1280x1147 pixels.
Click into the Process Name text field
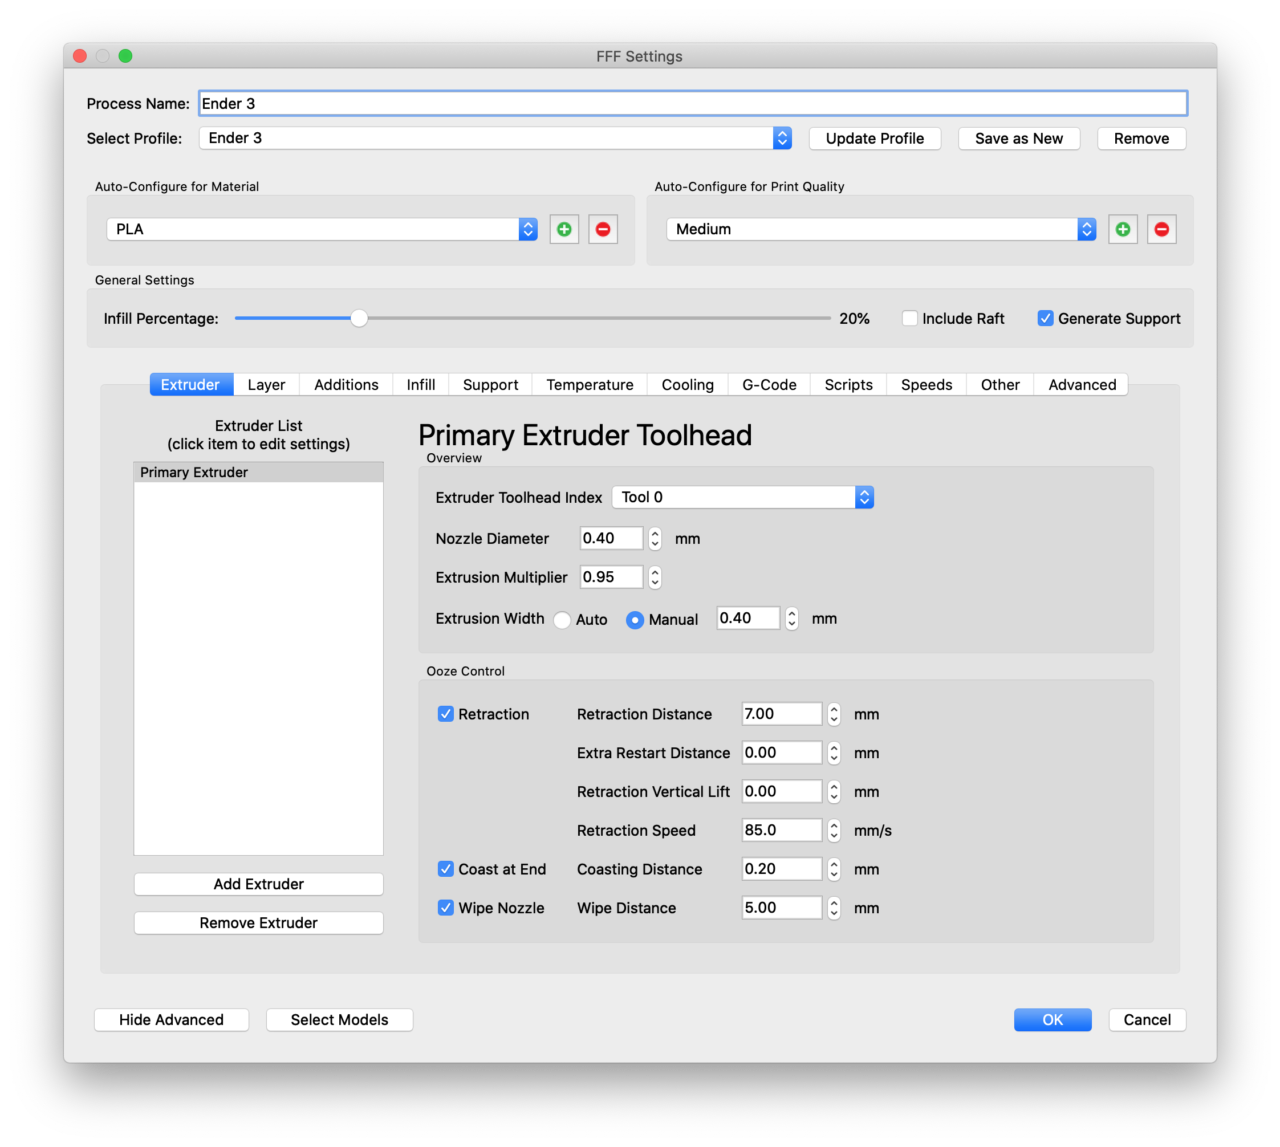[x=692, y=103]
